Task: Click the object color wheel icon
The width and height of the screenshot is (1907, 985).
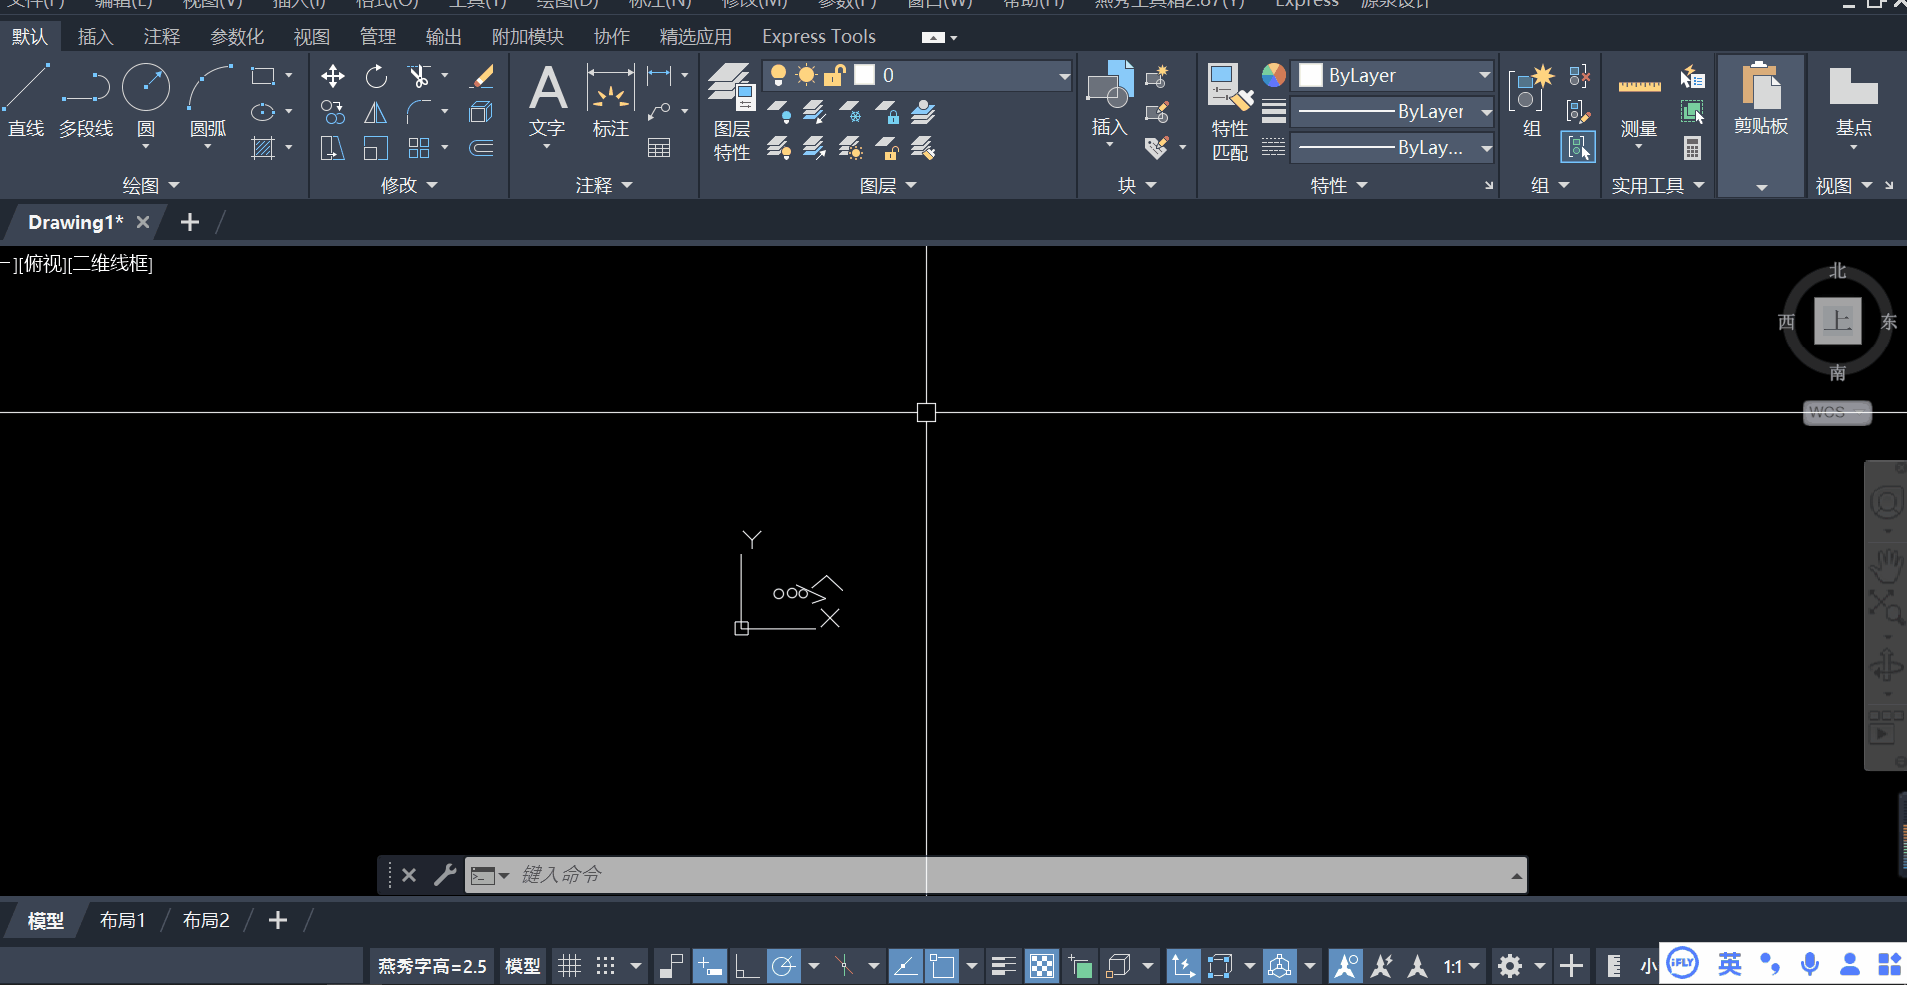Action: [x=1273, y=75]
